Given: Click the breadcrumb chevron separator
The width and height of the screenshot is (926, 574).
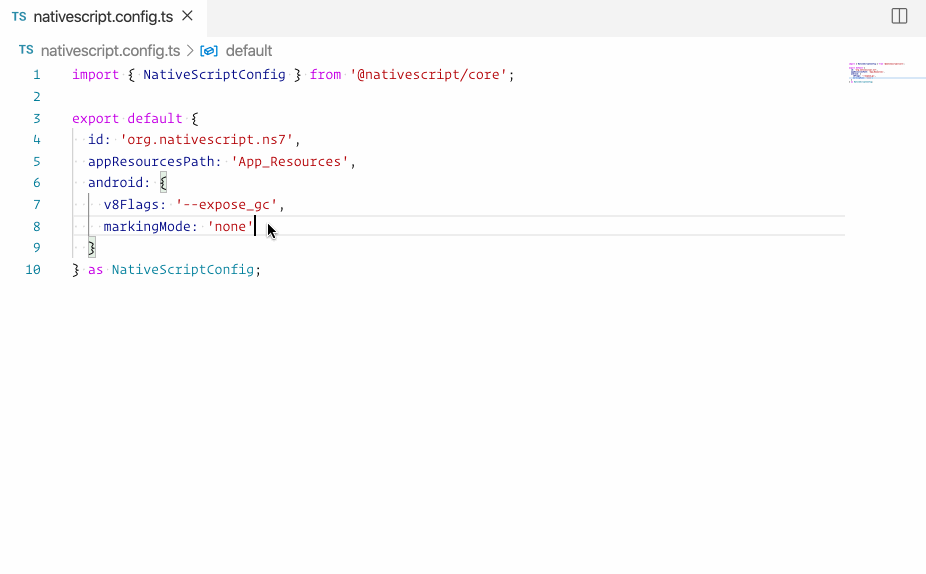Looking at the screenshot, I should (x=190, y=51).
